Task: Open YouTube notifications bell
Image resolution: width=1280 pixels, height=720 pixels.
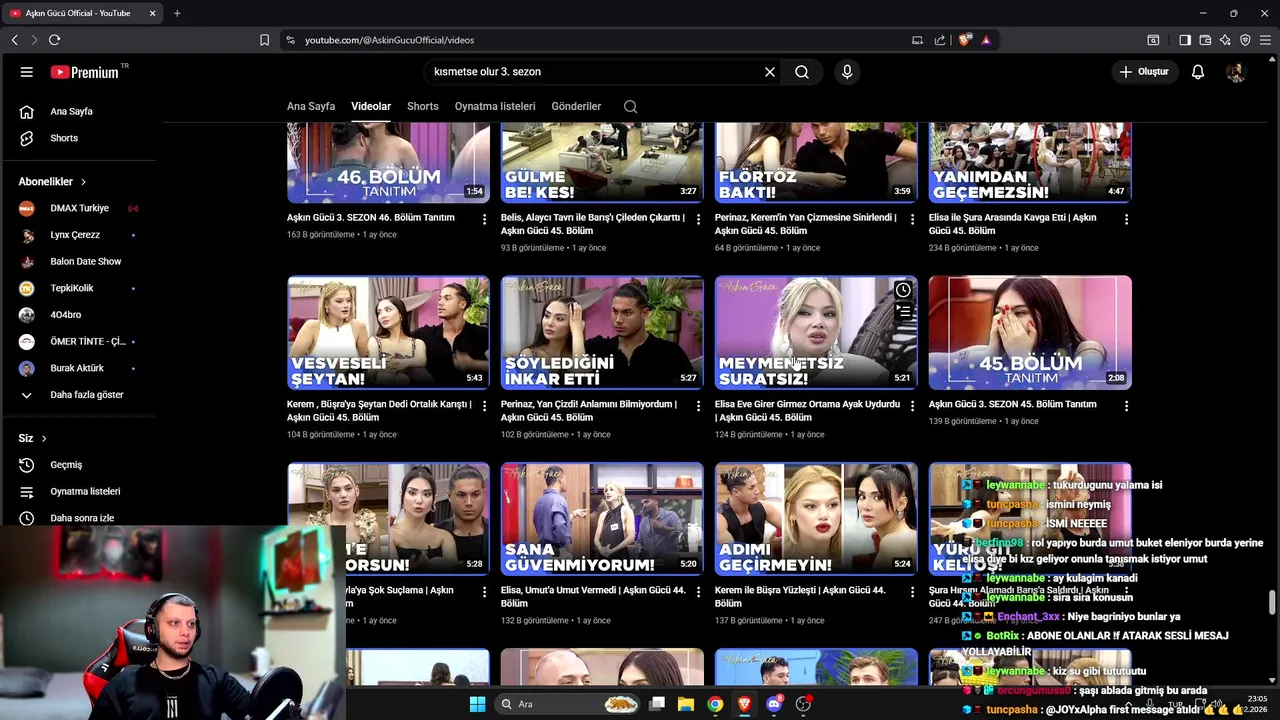Action: tap(1198, 72)
